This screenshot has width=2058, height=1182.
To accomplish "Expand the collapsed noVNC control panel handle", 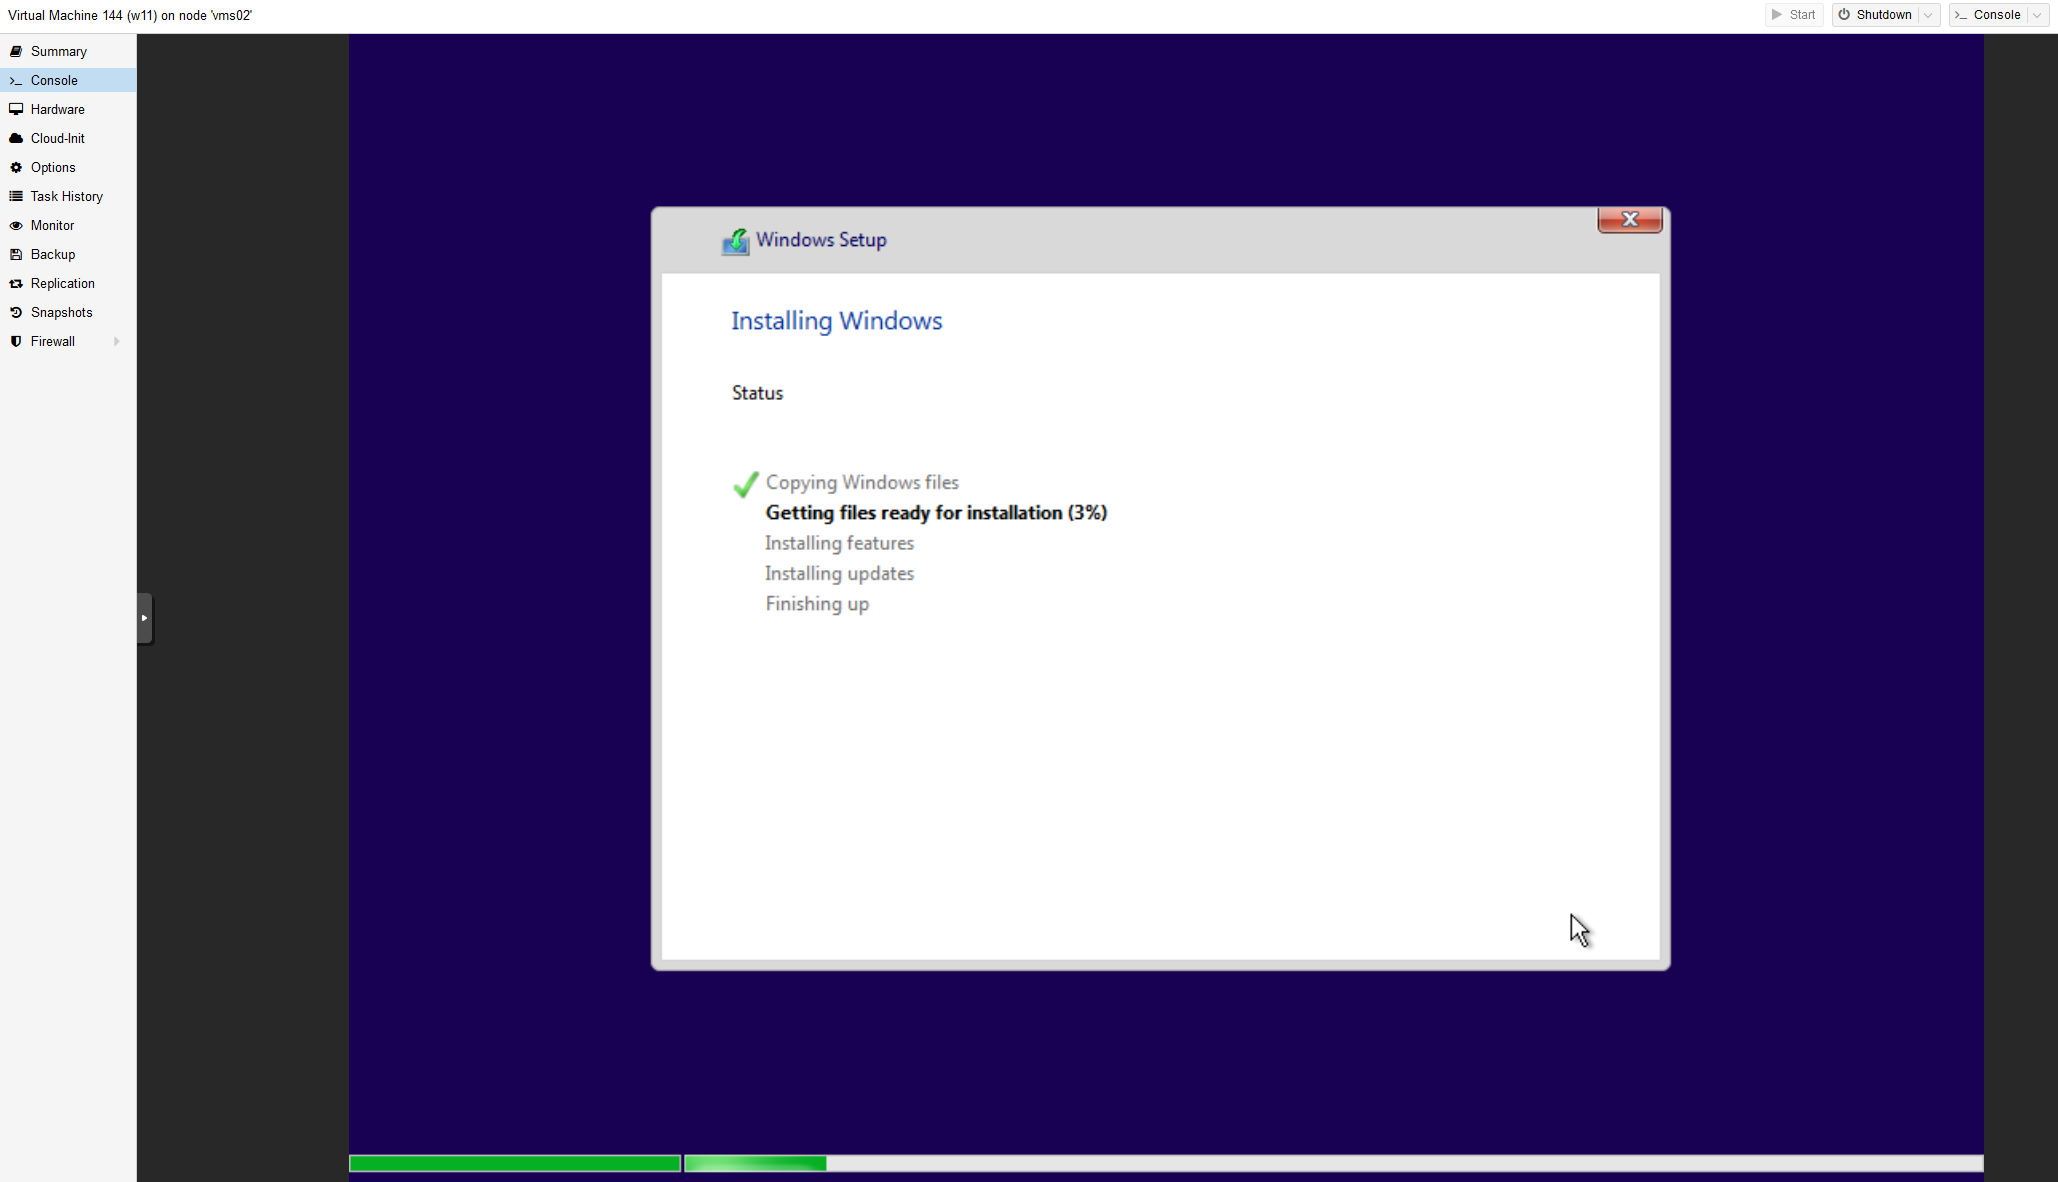I will [145, 618].
